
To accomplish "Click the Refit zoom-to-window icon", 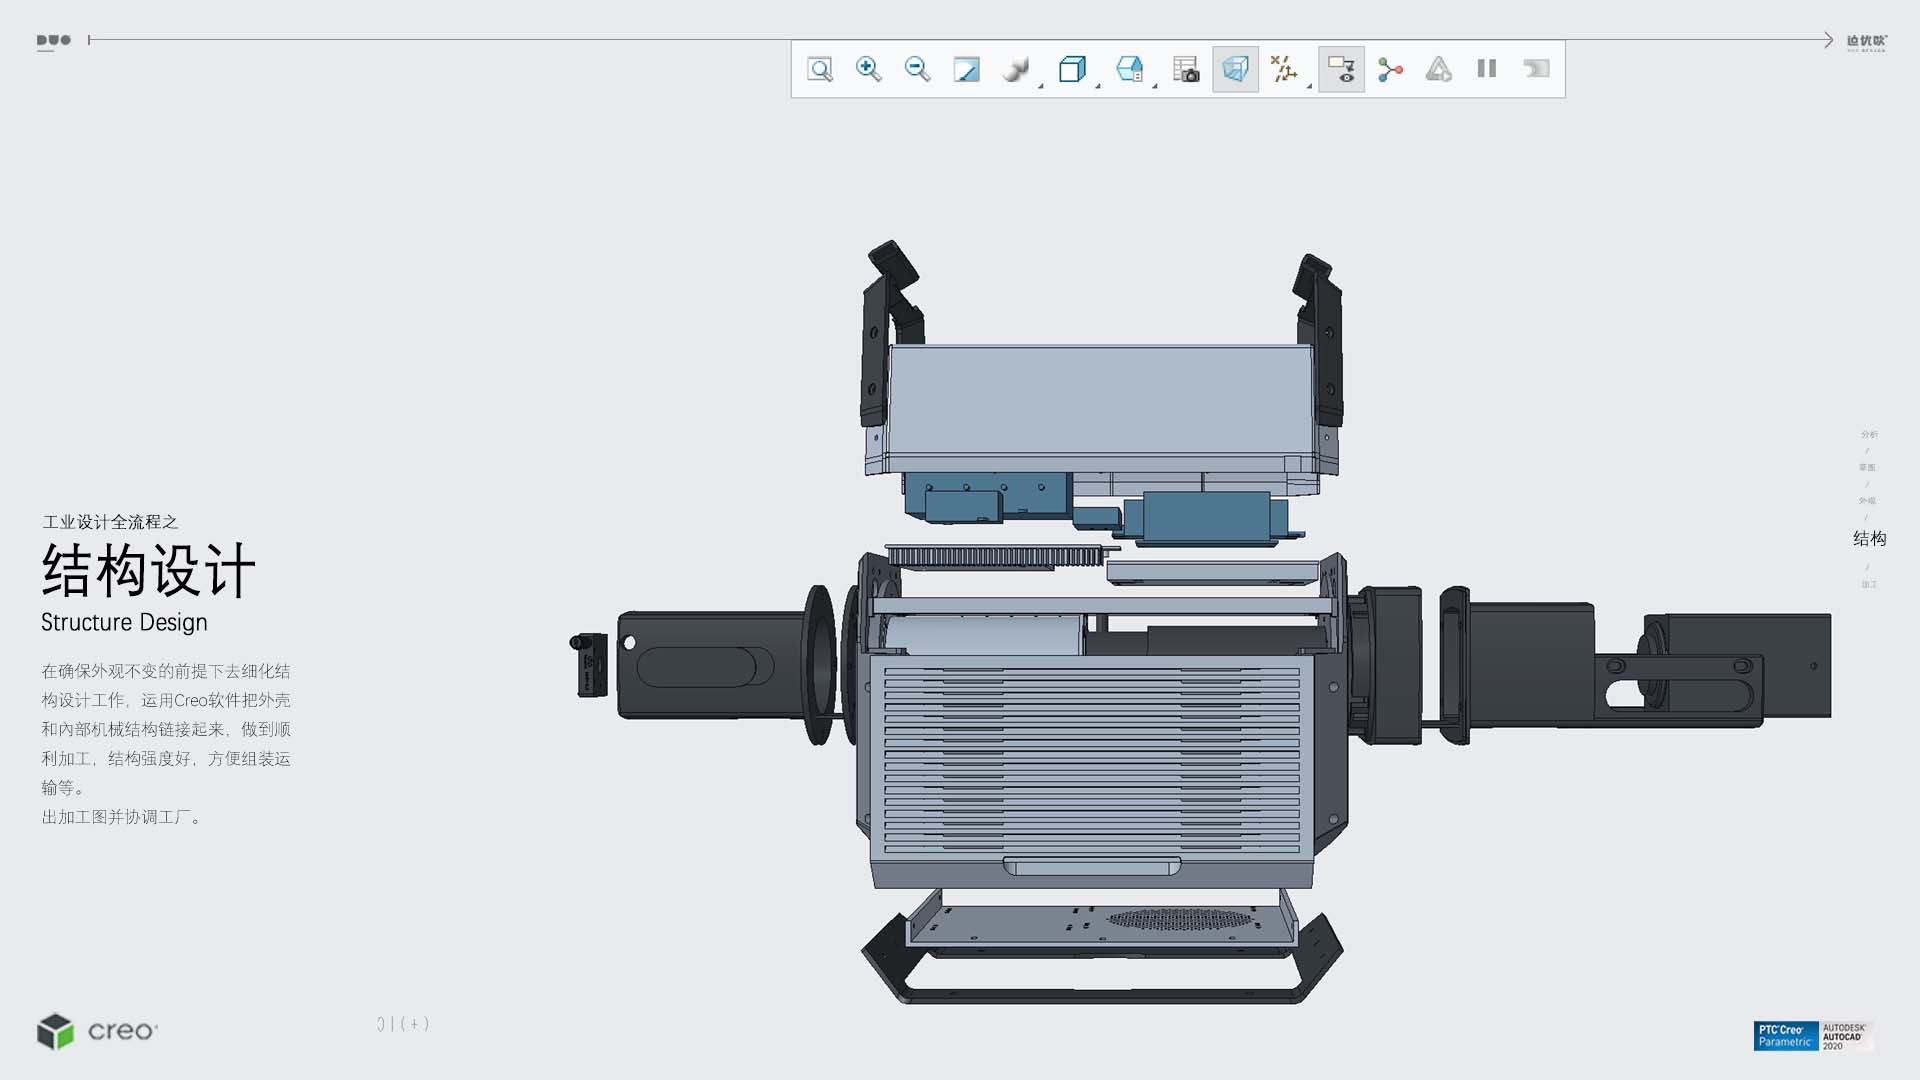I will 820,69.
